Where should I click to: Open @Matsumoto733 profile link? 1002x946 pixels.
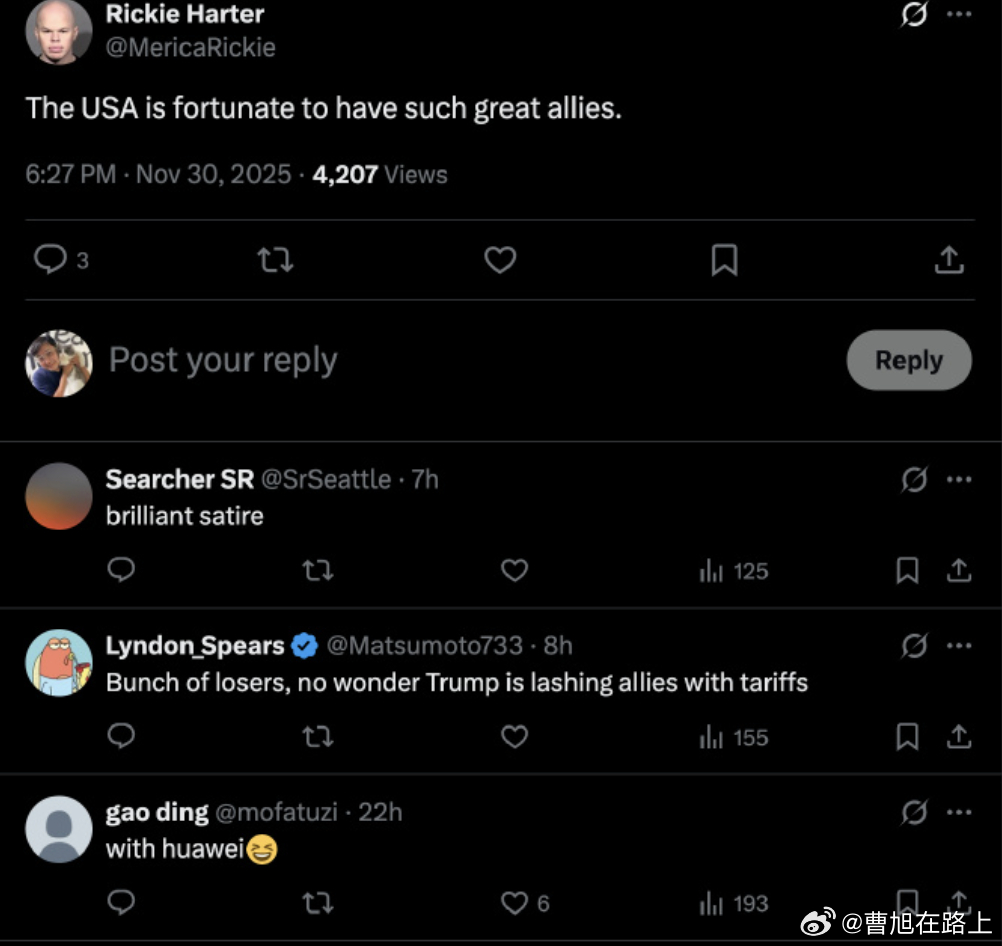pos(425,646)
